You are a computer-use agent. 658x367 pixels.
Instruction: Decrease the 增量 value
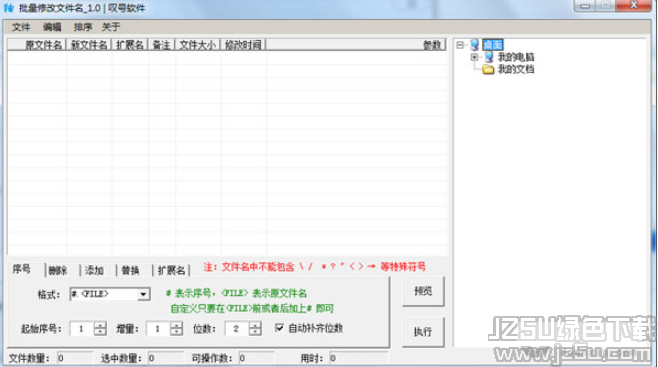coord(177,332)
